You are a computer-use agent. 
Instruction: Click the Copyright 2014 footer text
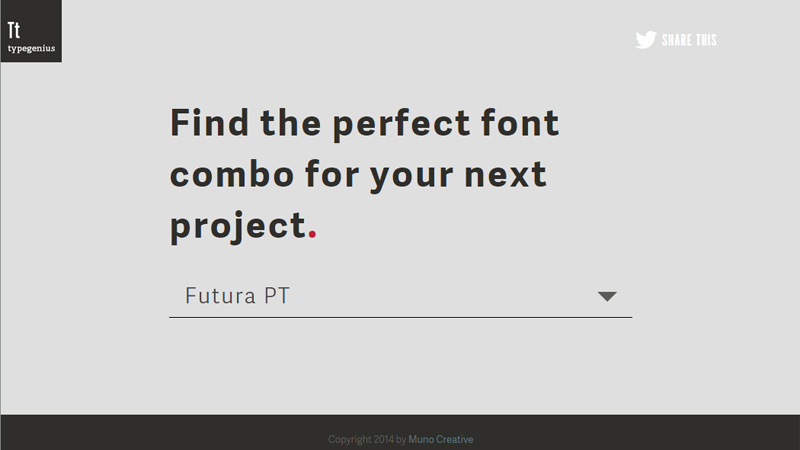click(361, 439)
